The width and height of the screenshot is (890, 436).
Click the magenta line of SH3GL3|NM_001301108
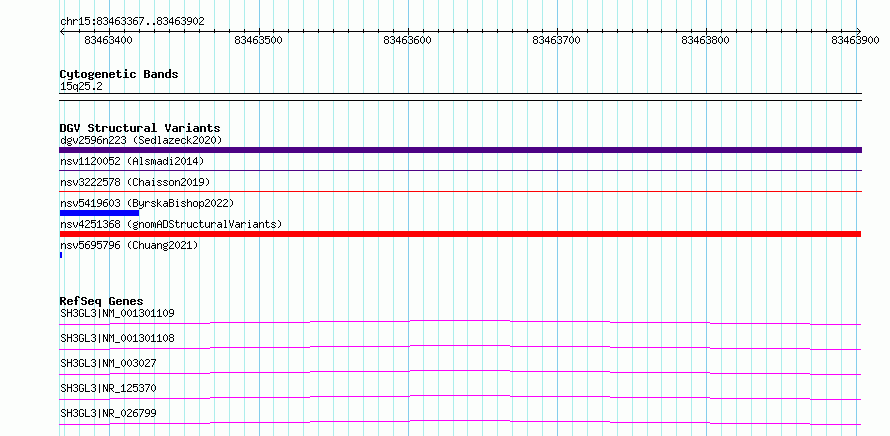(460, 347)
